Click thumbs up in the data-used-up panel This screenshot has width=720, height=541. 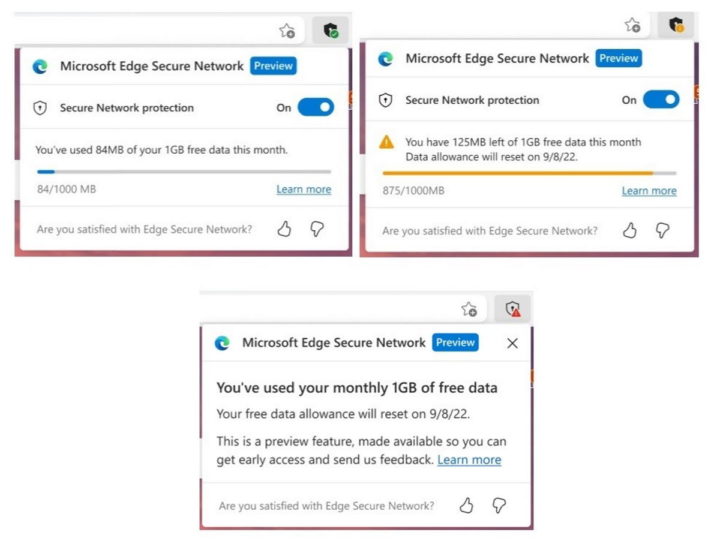coord(466,506)
